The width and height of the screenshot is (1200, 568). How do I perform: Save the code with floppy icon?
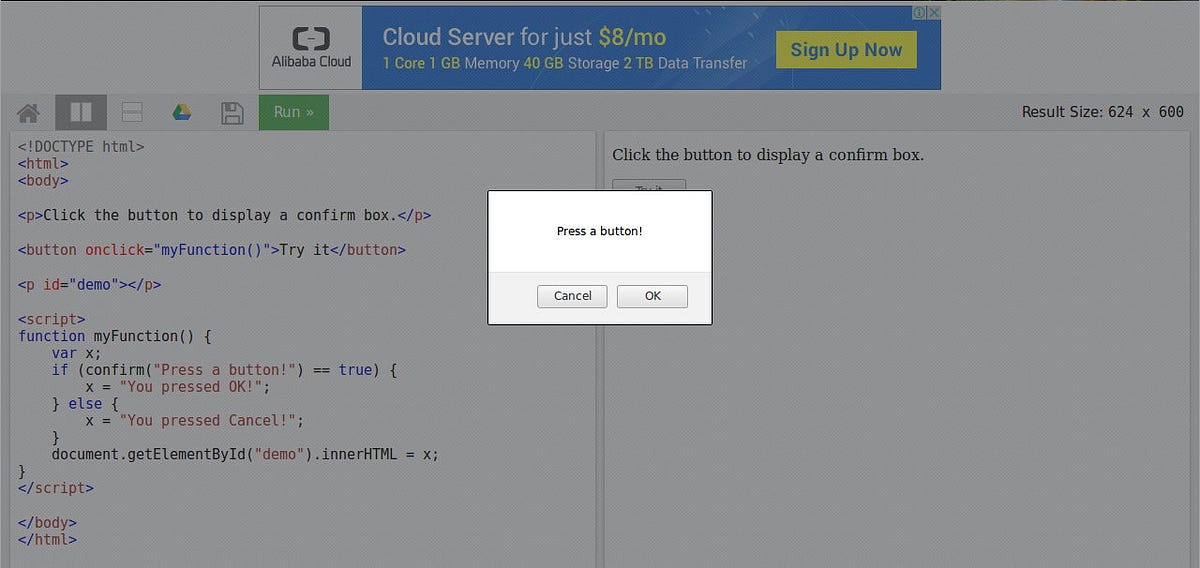coord(232,113)
